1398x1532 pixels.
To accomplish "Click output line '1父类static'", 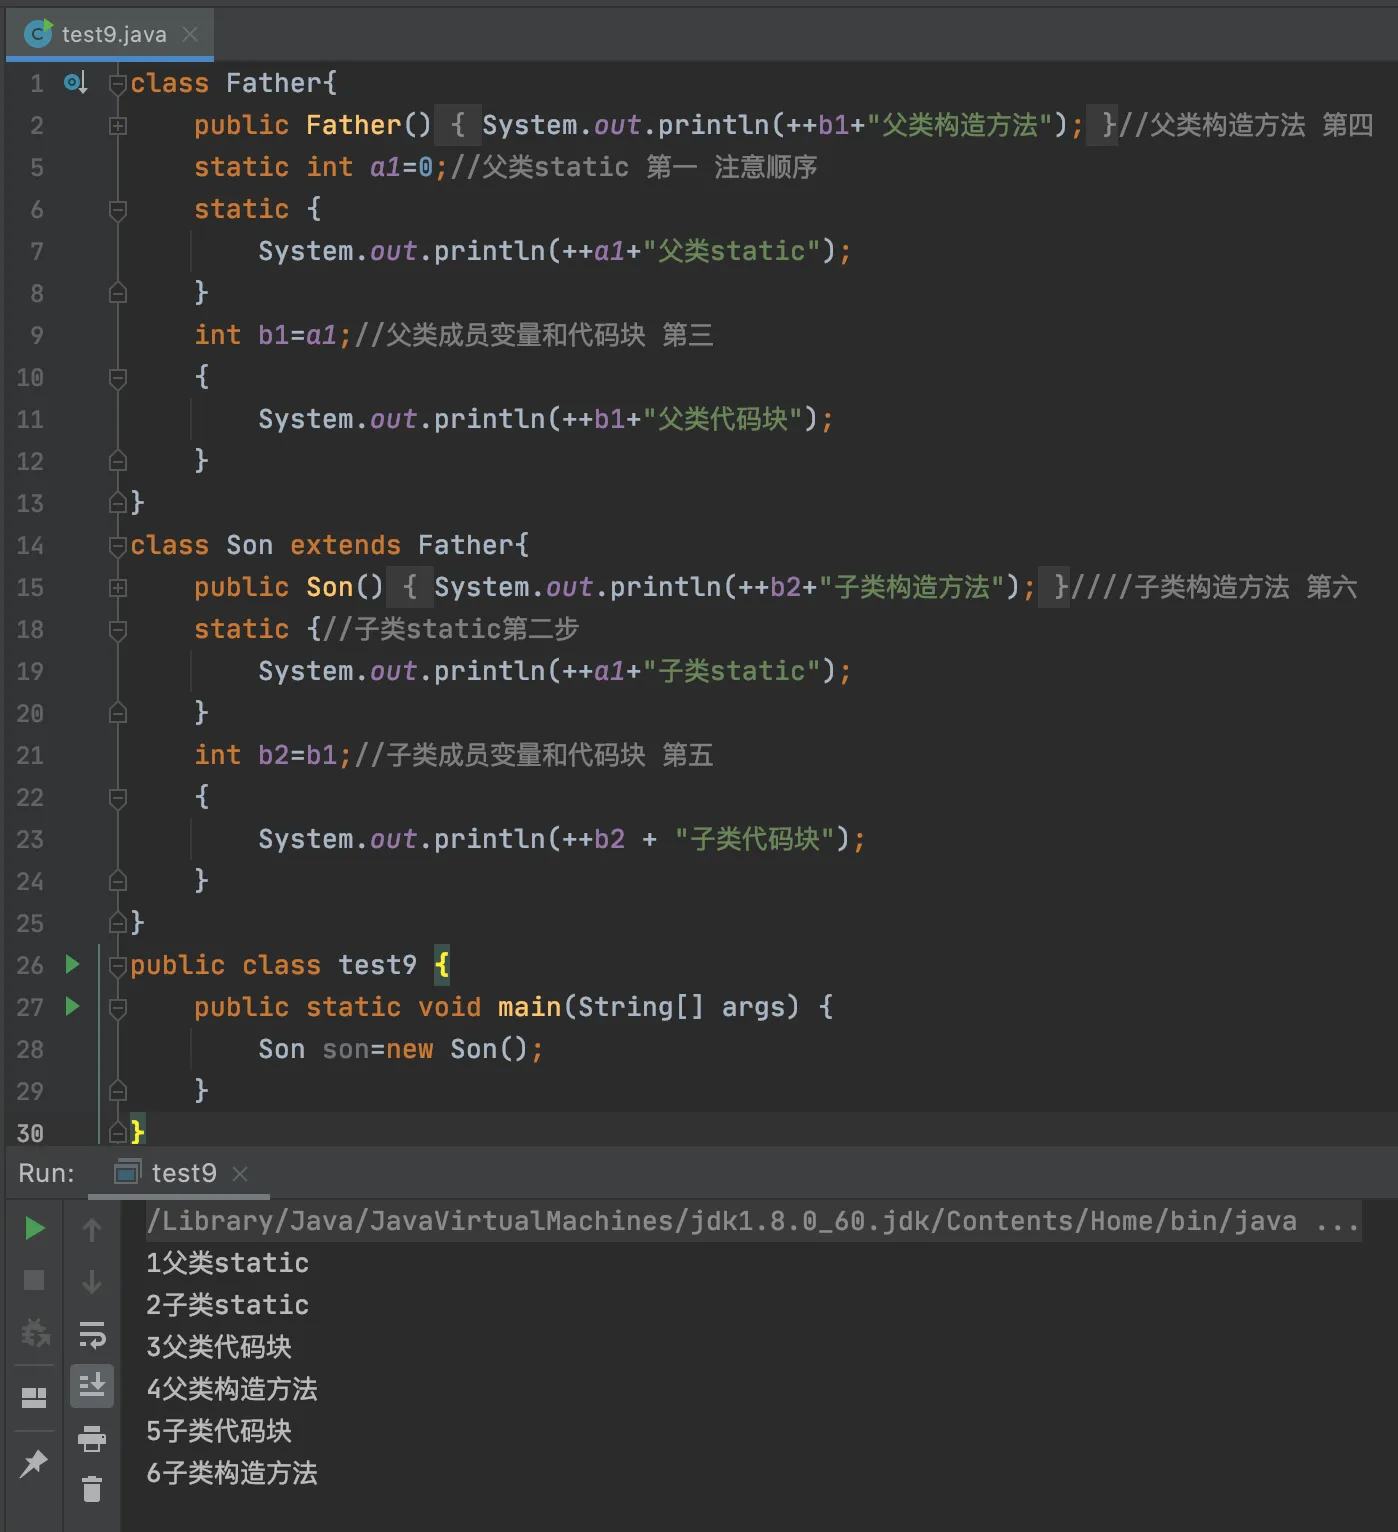I will (228, 1263).
